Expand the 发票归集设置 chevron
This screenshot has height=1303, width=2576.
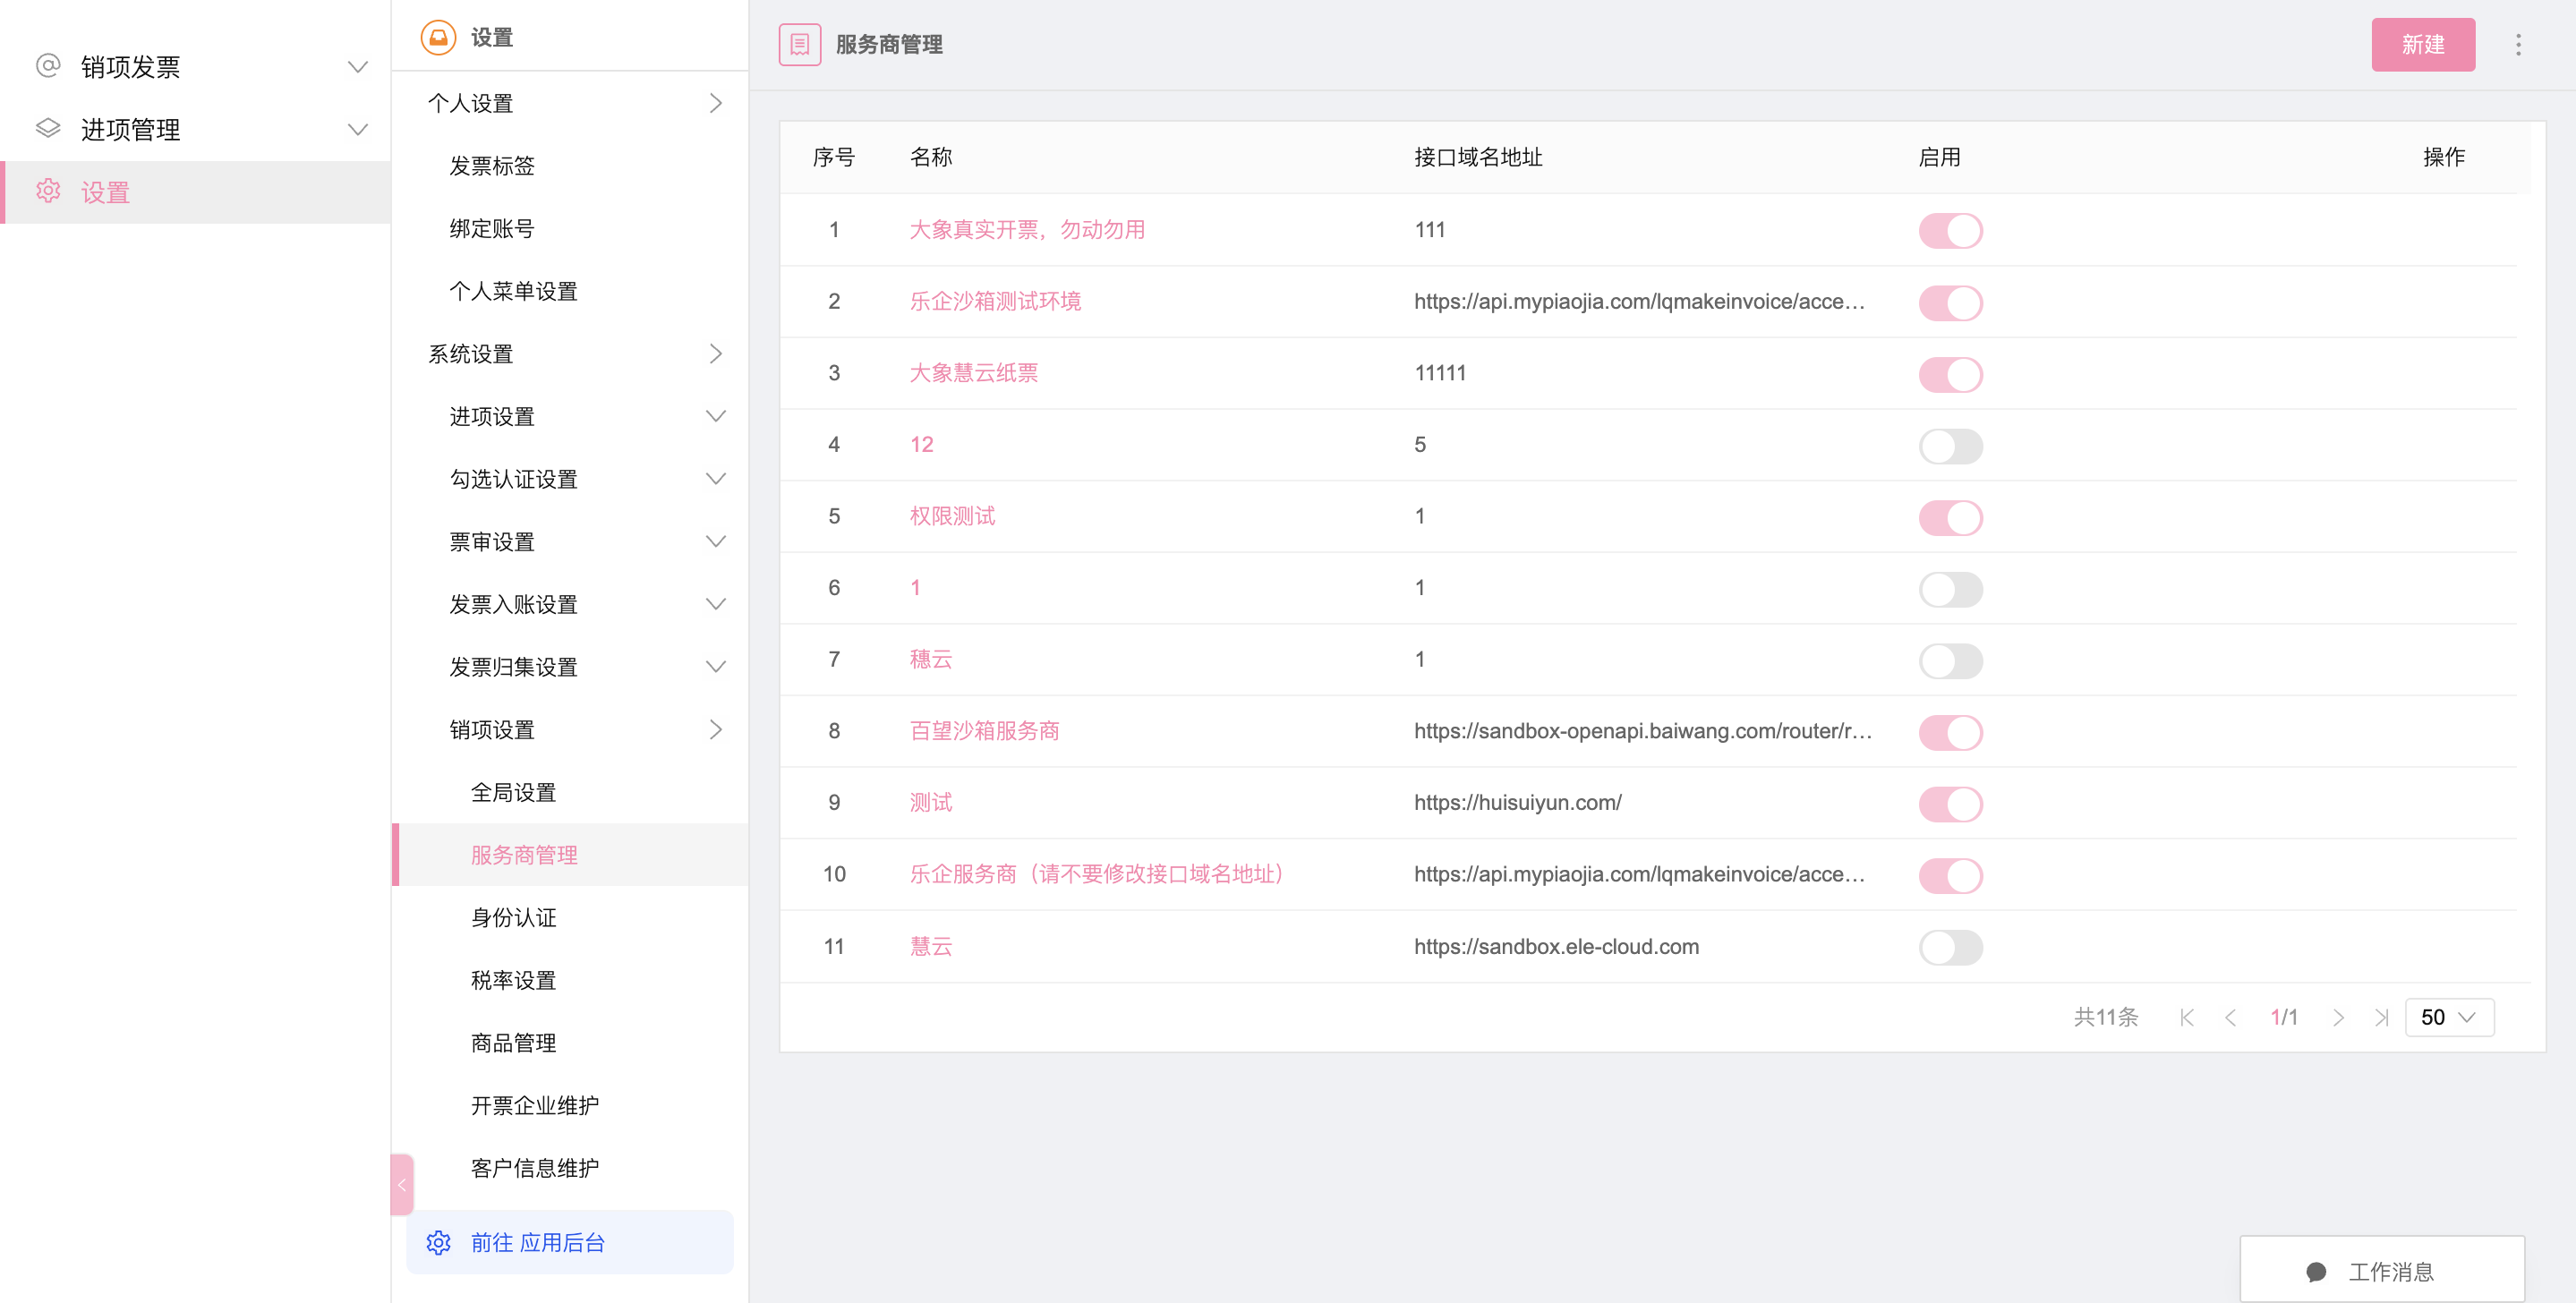point(715,666)
